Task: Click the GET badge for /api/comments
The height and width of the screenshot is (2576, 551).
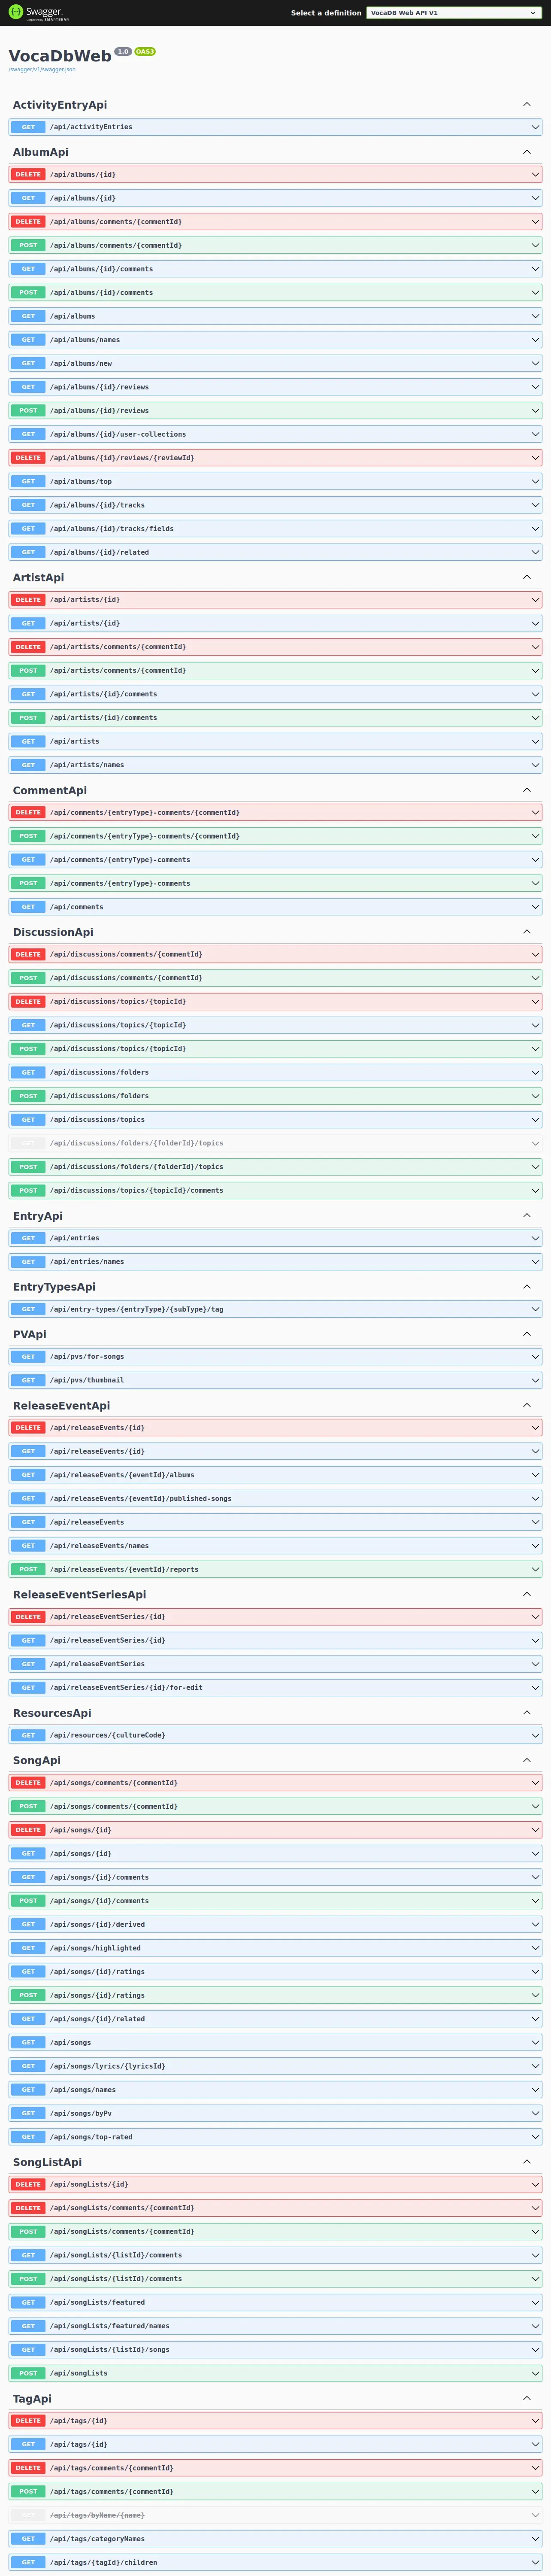Action: (28, 907)
